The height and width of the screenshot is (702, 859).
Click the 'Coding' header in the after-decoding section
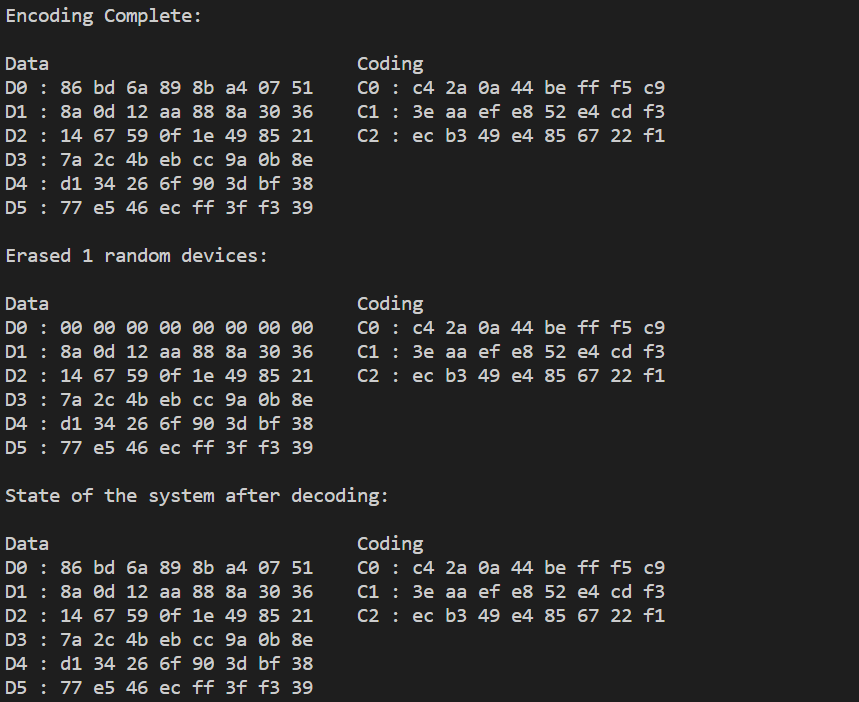(390, 544)
